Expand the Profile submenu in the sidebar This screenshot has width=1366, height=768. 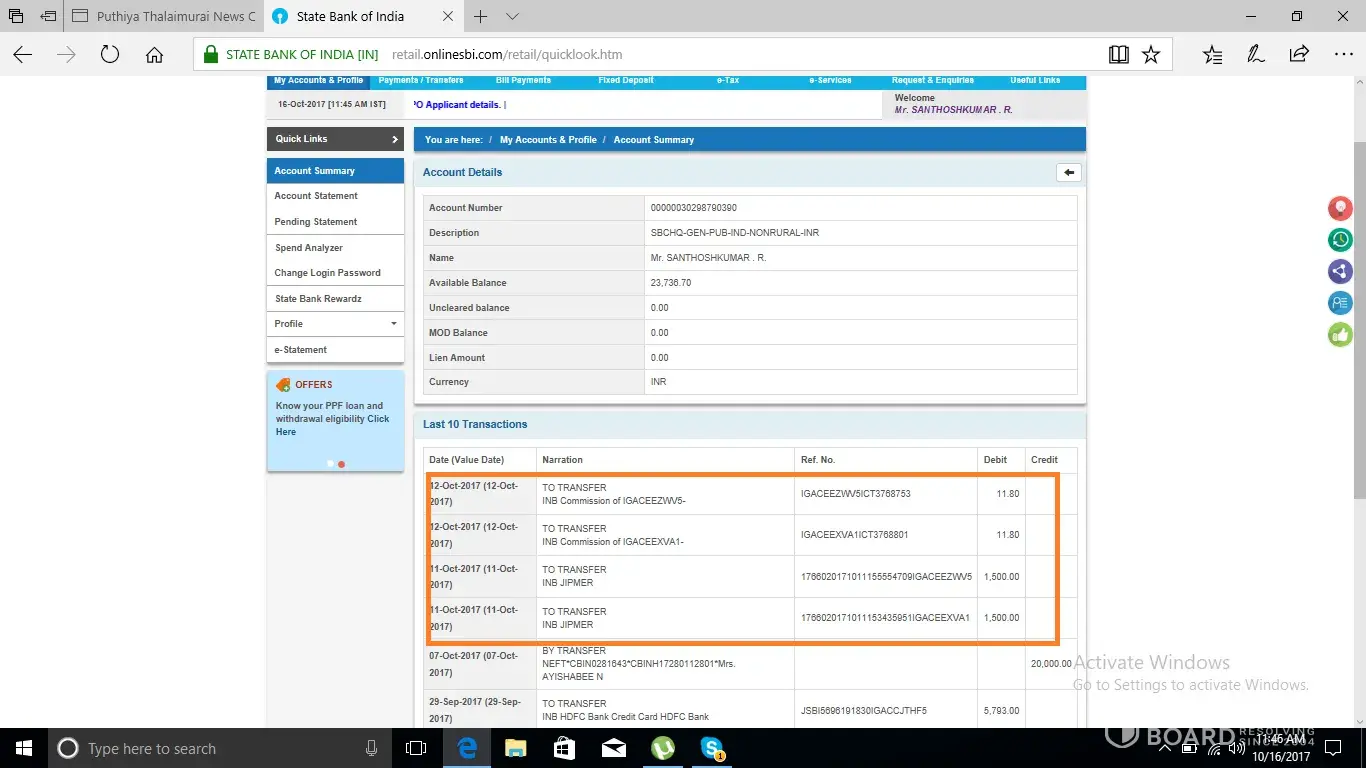[x=393, y=324]
